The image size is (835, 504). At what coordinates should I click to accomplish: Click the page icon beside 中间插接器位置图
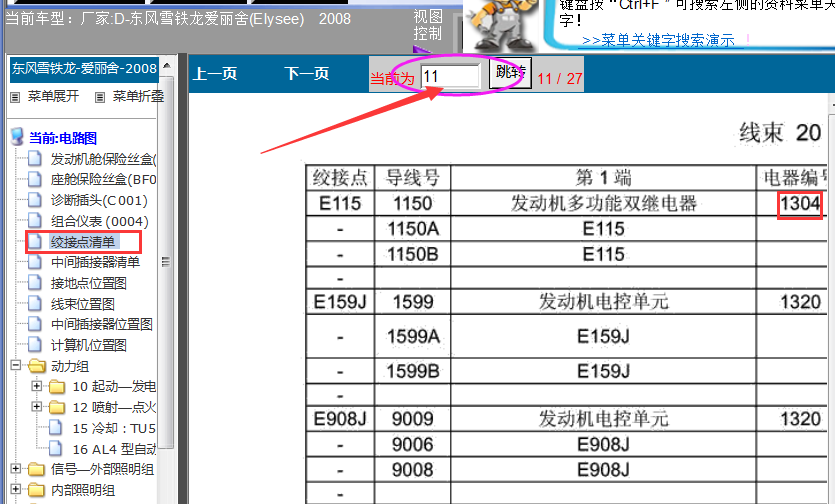pos(35,324)
